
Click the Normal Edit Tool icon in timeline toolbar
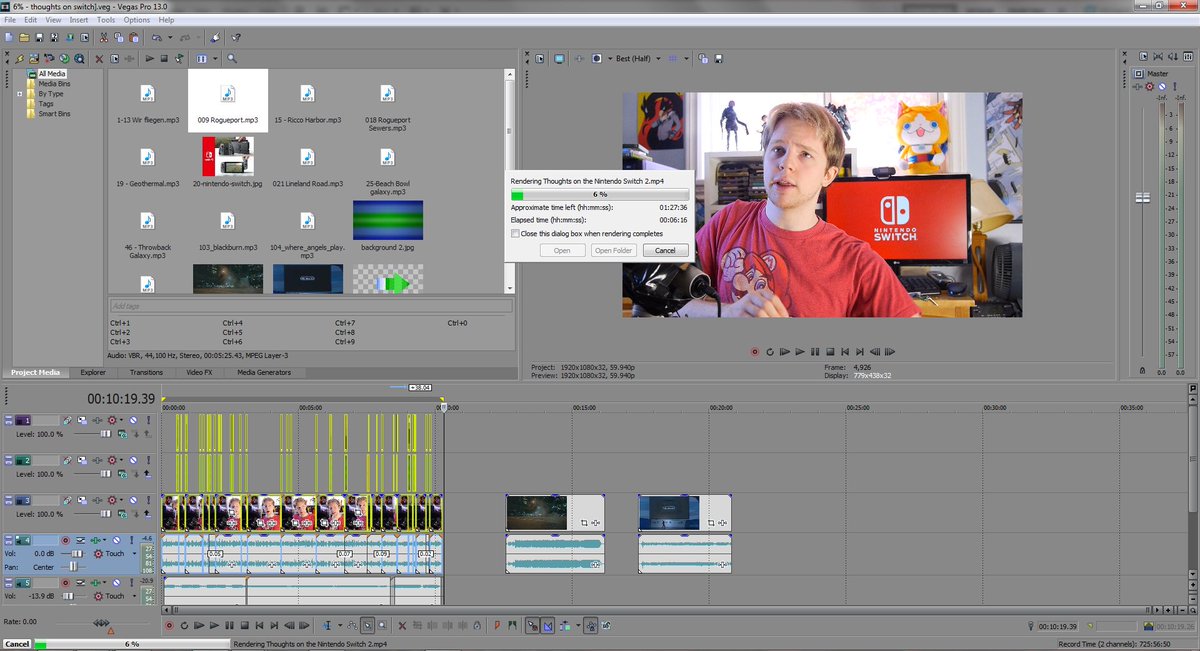coord(327,626)
